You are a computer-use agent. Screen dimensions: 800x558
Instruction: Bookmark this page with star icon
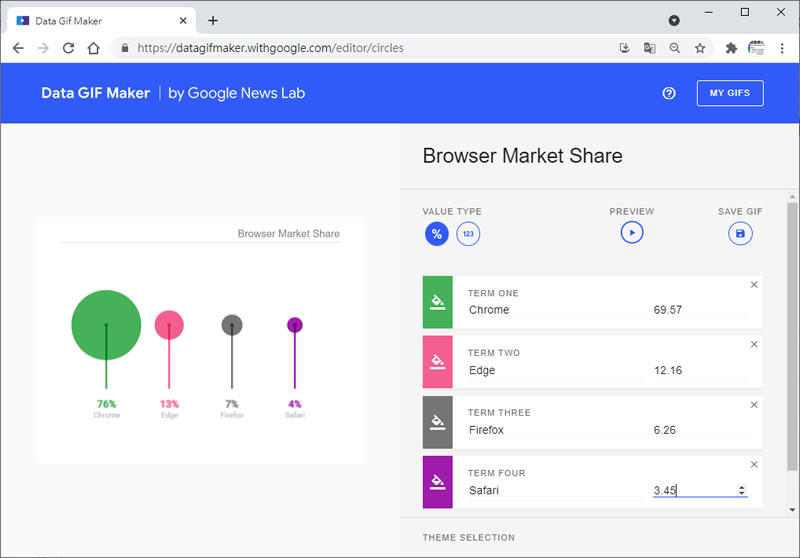click(x=700, y=47)
